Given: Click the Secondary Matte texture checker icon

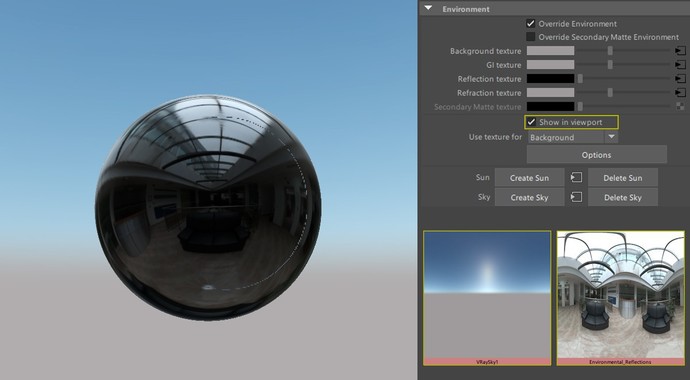Looking at the screenshot, I should (x=680, y=106).
